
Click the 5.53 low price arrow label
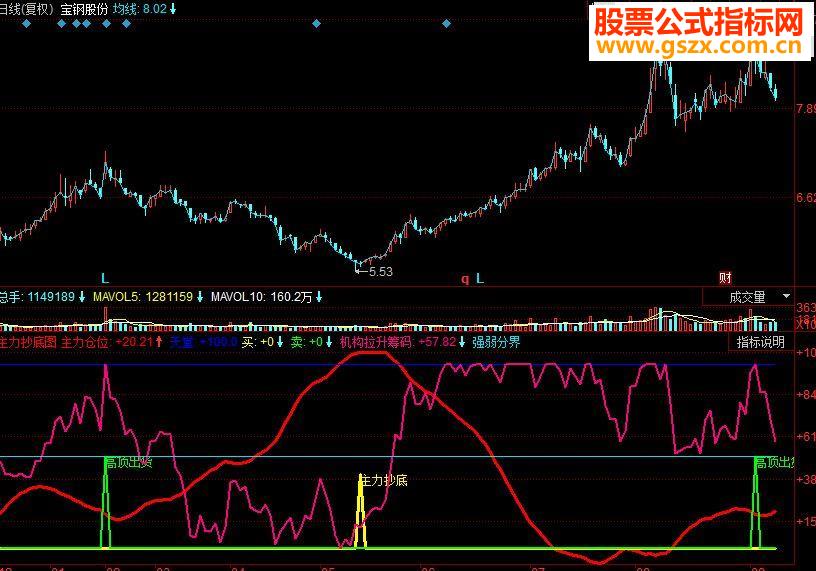coord(375,271)
